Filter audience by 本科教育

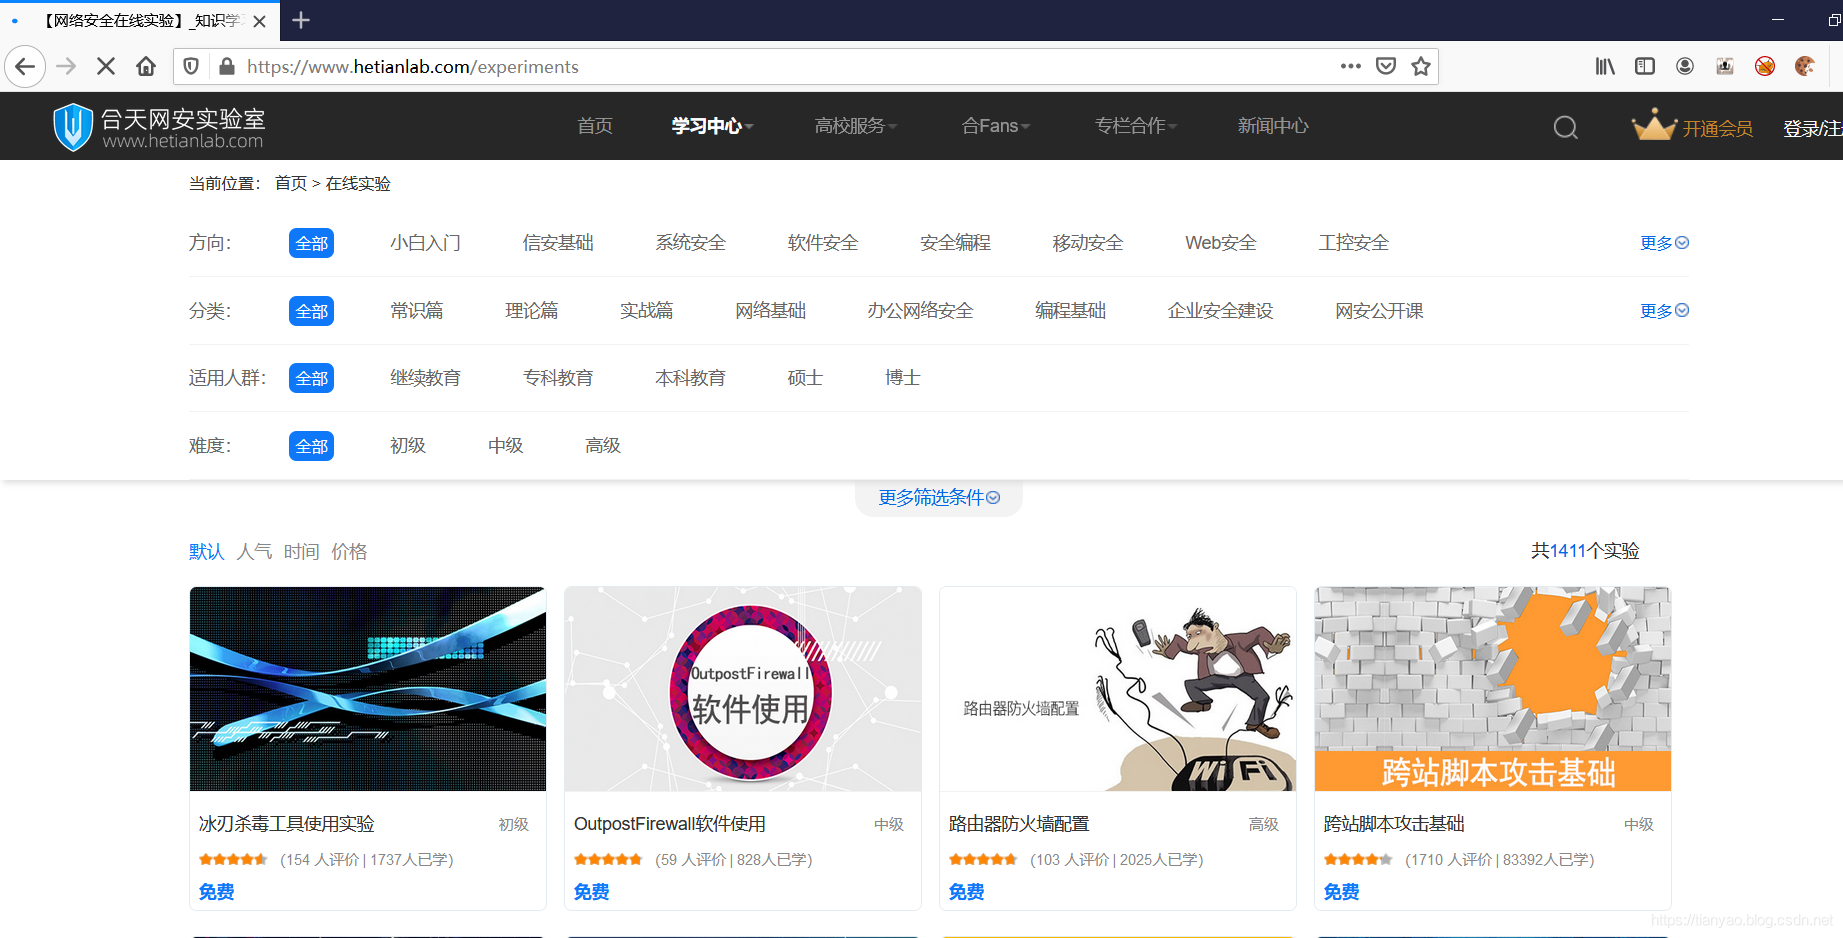[690, 378]
